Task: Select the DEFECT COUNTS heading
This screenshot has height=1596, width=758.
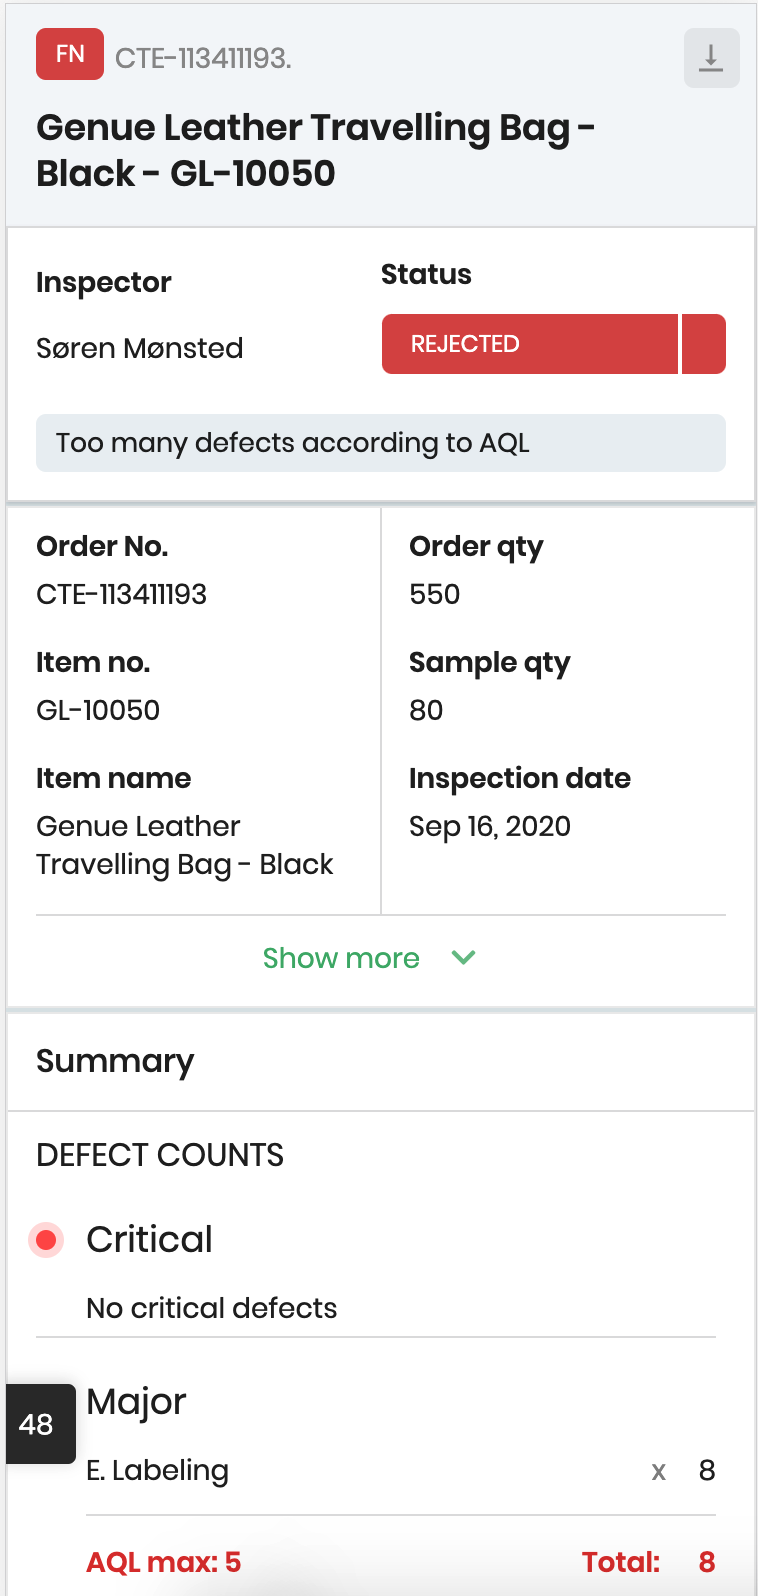Action: (159, 1155)
